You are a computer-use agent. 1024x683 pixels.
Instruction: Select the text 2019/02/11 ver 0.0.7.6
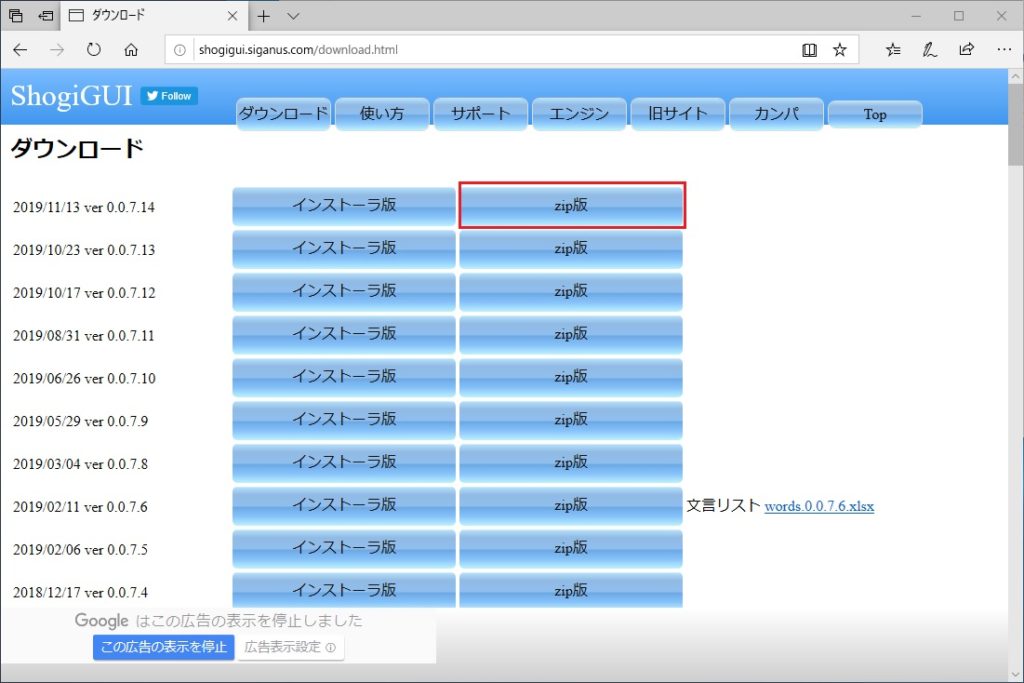[80, 507]
